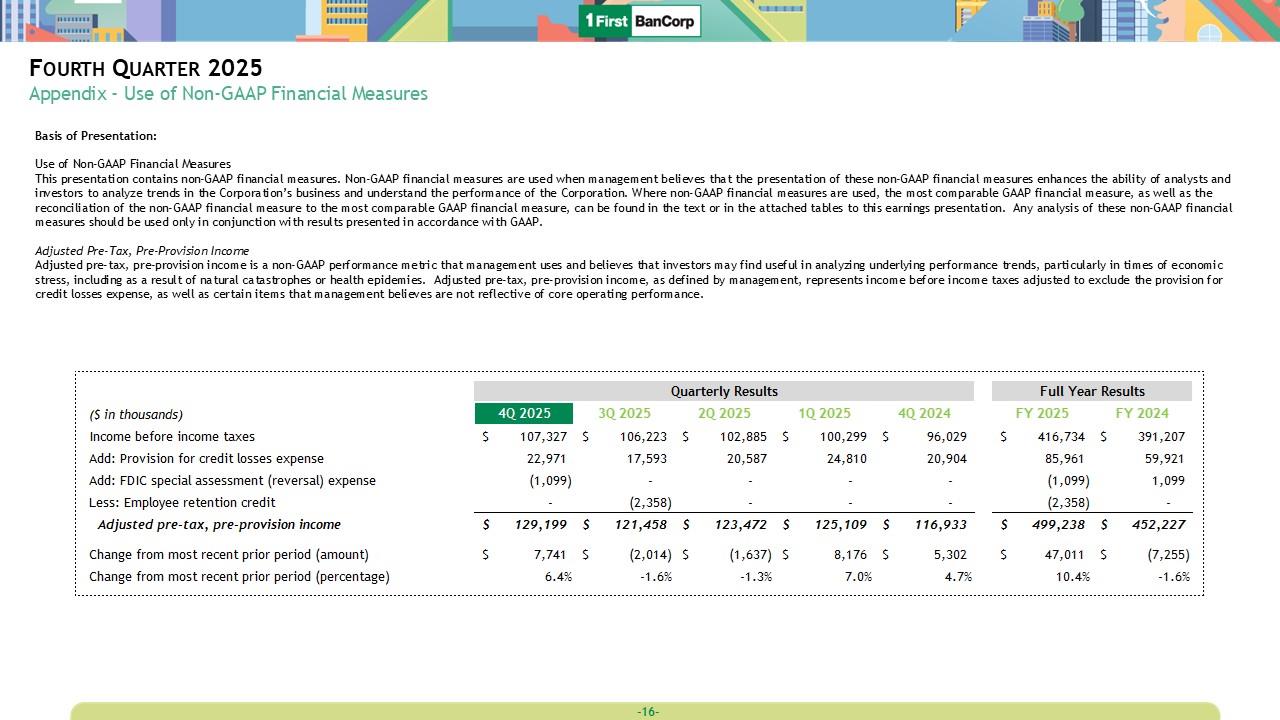Click the Adjusted pre-tax, pre-provision income row label
1280x720 pixels.
[219, 525]
